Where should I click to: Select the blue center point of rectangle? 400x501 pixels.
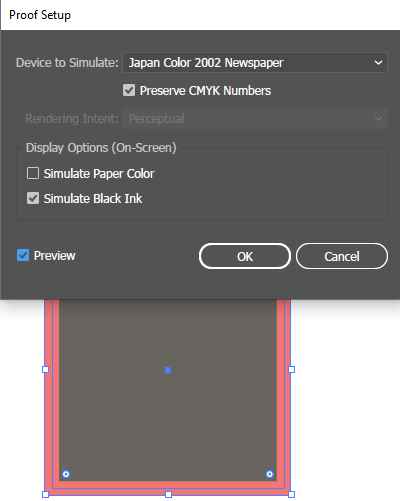pos(168,370)
